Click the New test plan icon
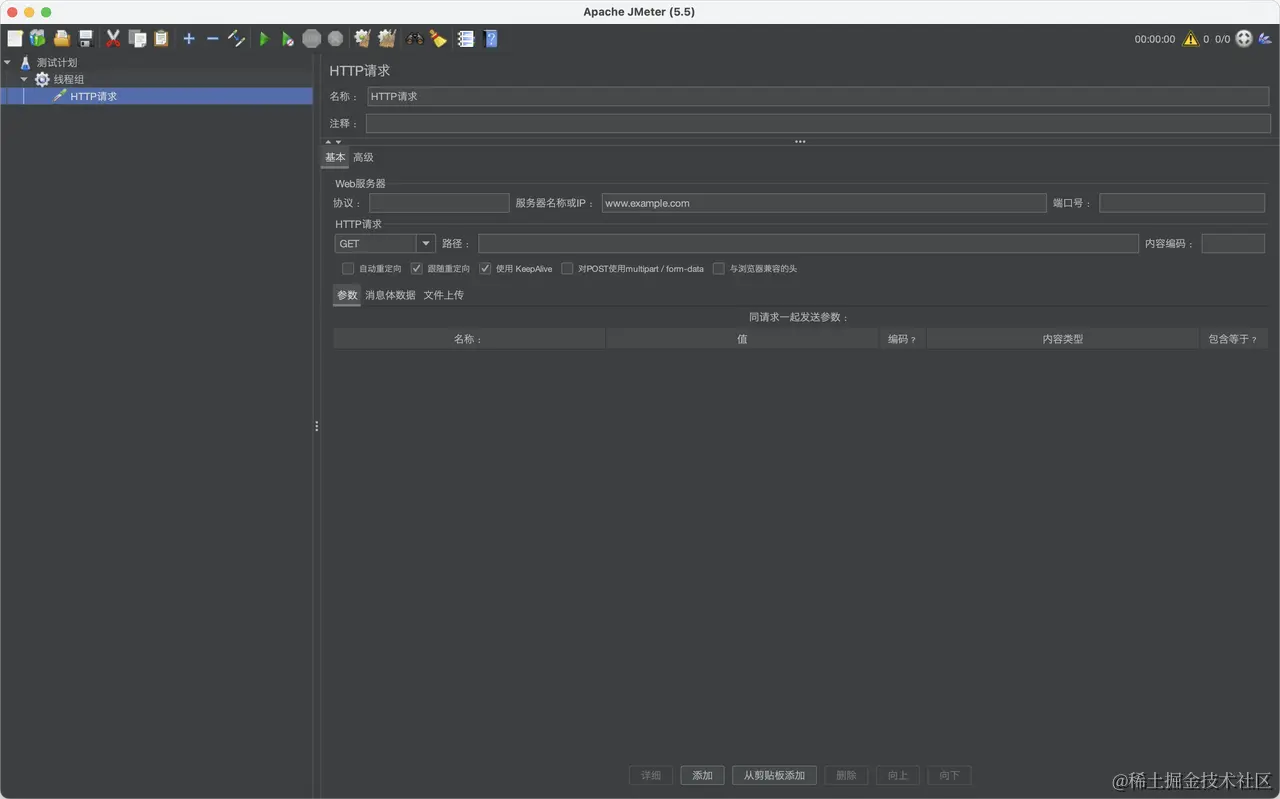1280x799 pixels. [x=15, y=39]
